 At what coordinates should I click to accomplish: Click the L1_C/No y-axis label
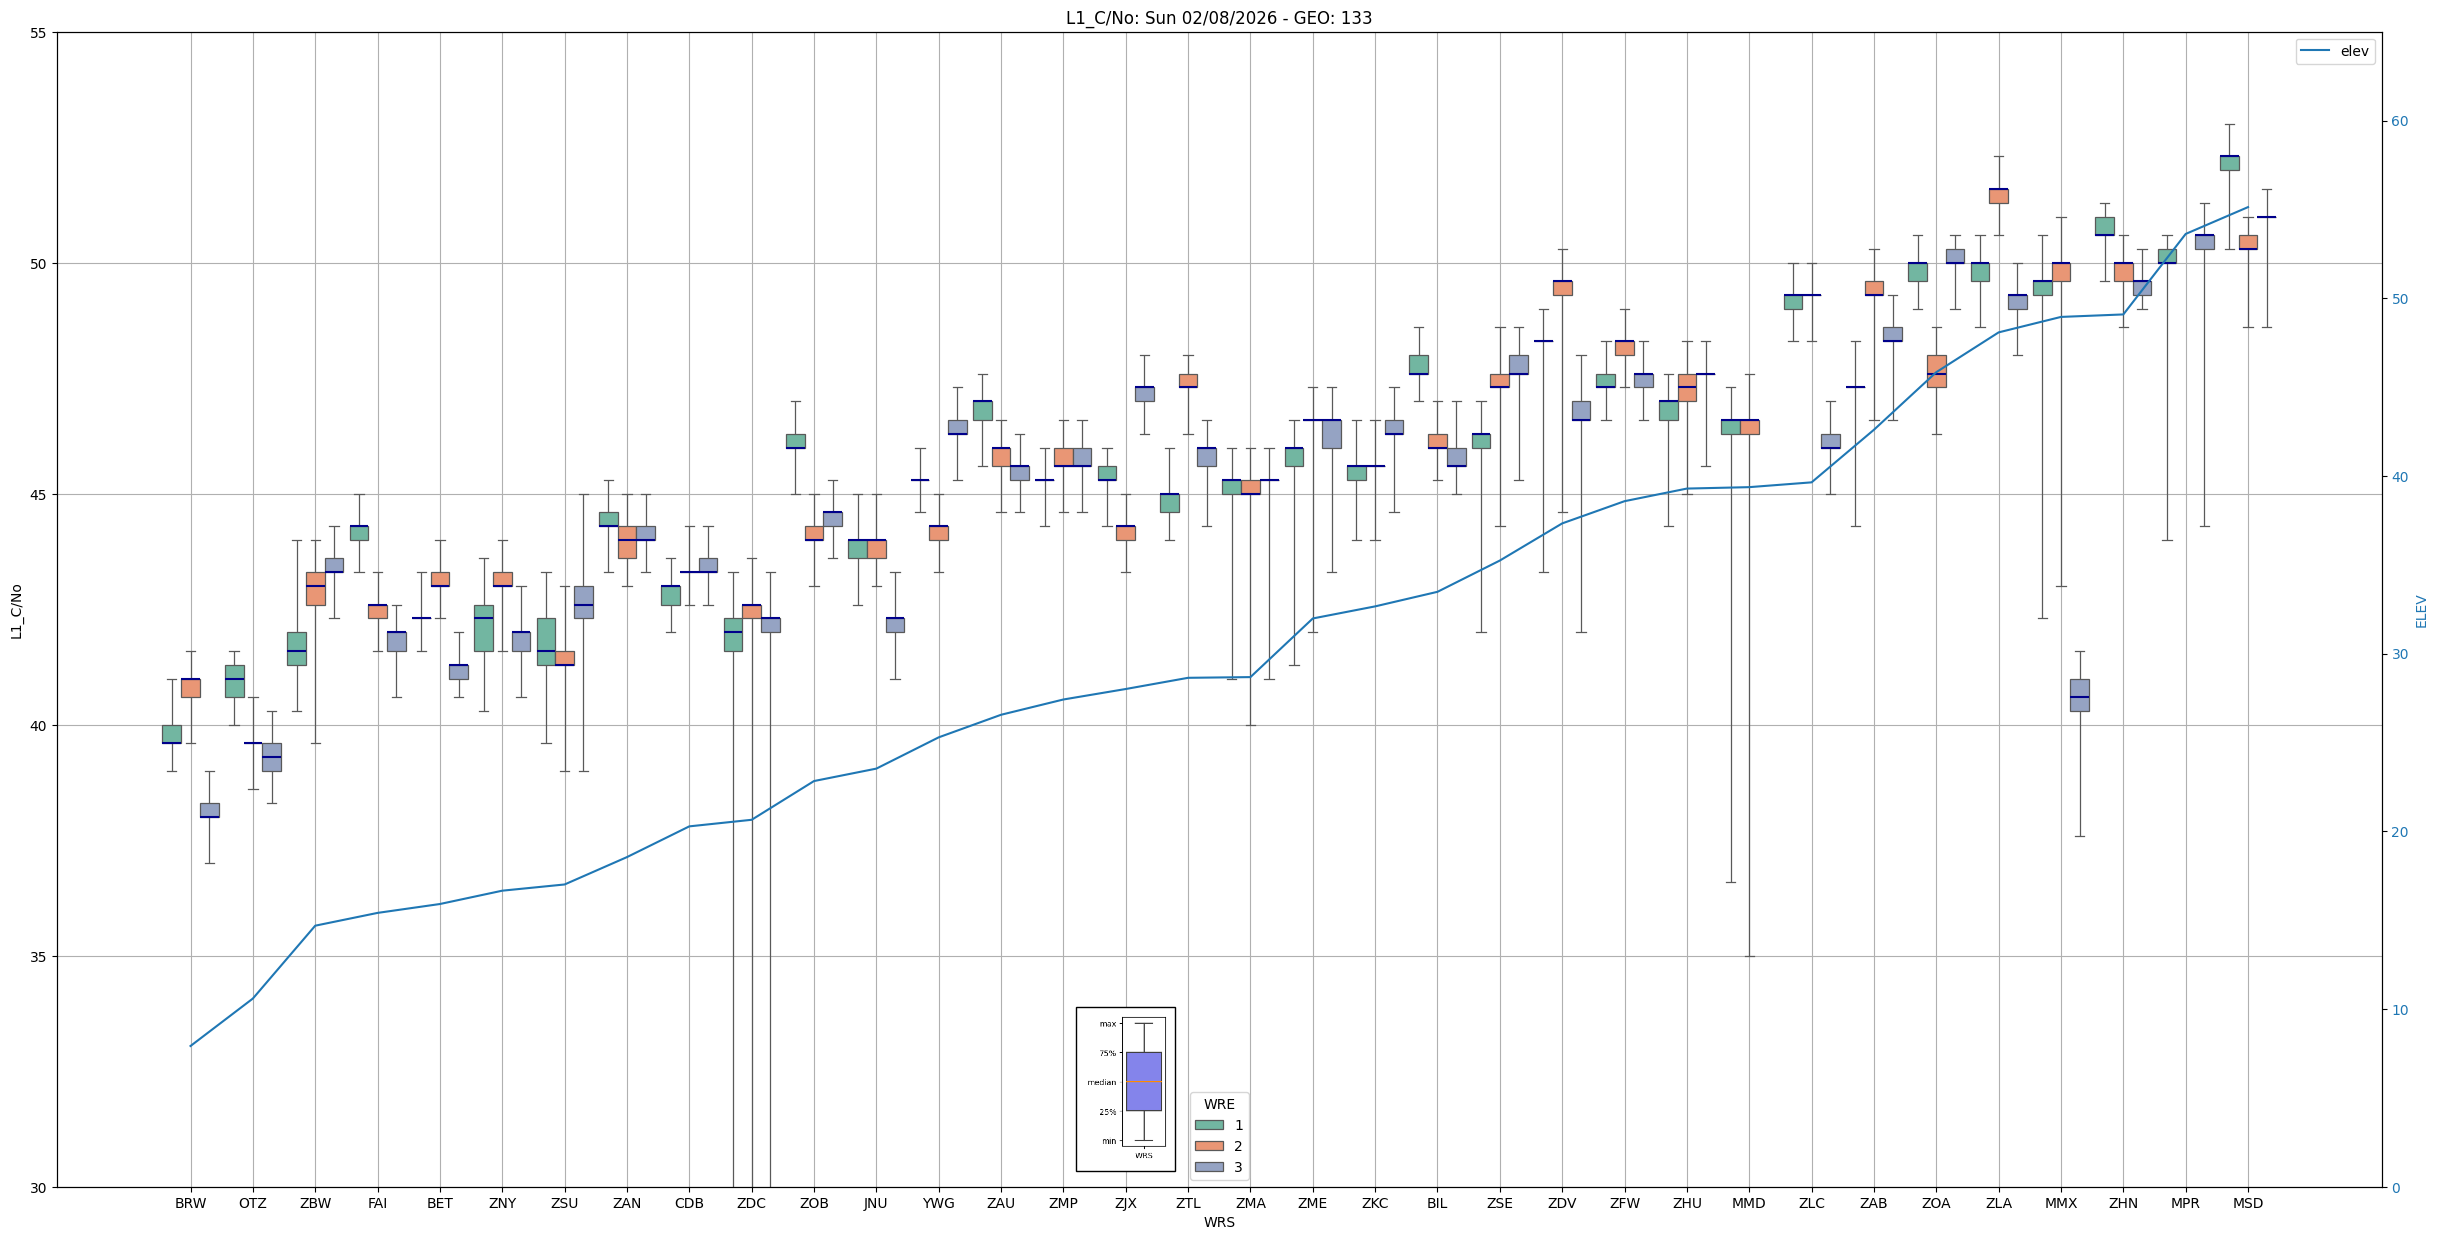pyautogui.click(x=16, y=611)
